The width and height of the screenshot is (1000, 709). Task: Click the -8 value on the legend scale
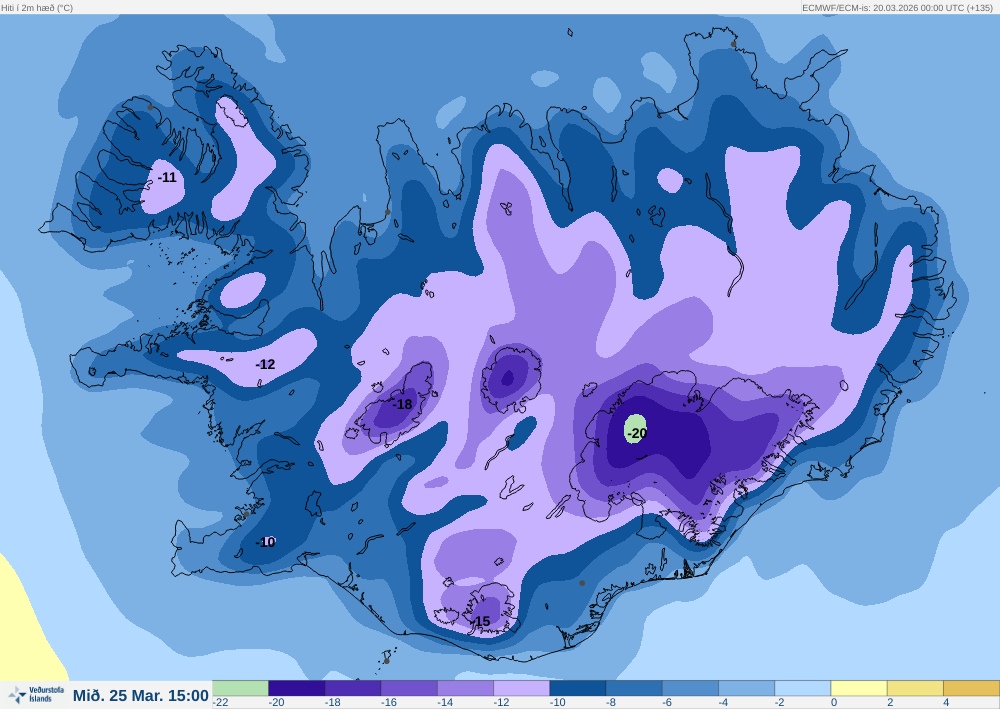coord(611,703)
